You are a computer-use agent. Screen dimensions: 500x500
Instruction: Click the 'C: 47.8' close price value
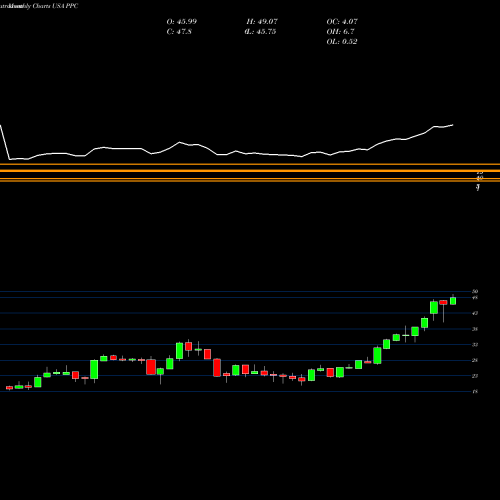coord(179,32)
